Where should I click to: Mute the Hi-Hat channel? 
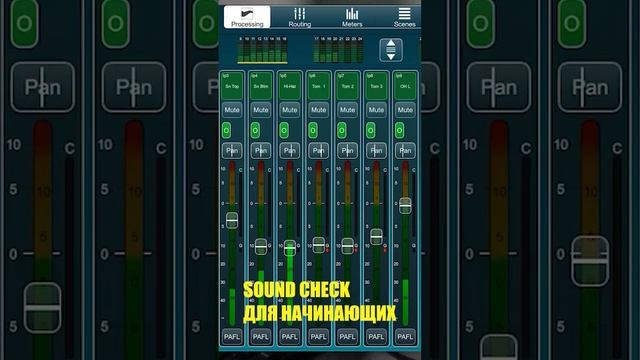(x=290, y=110)
